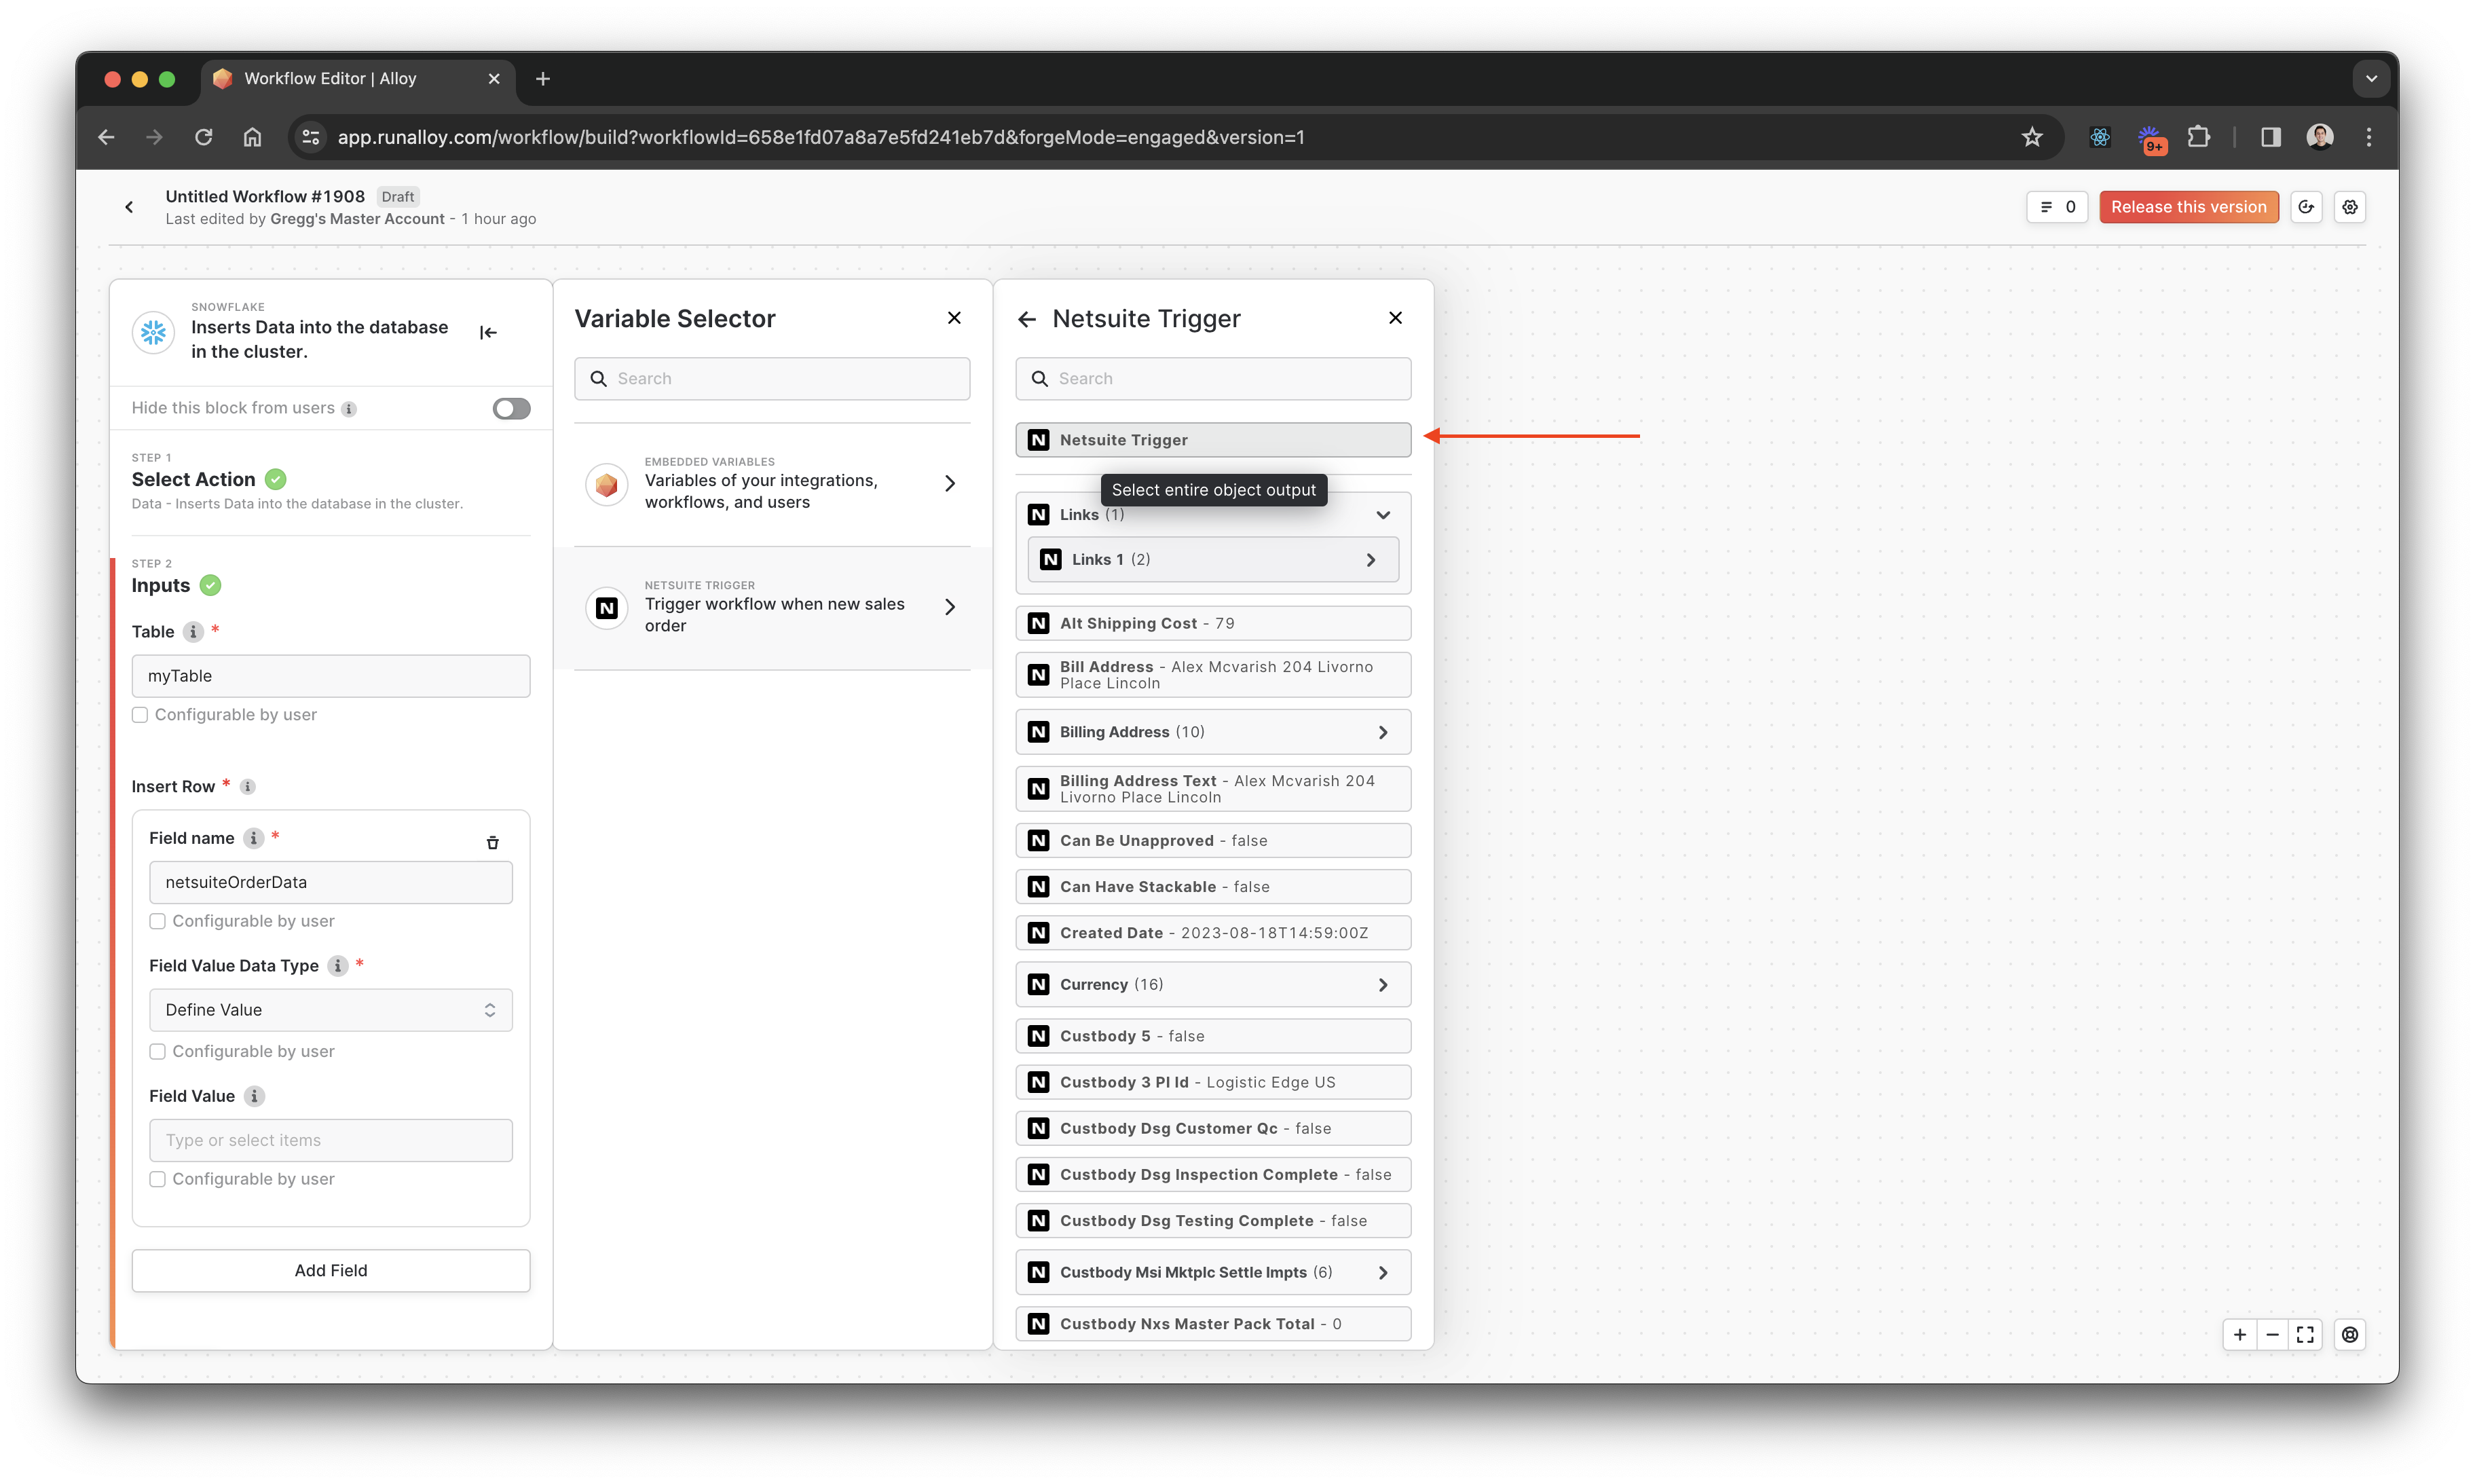Toggle the browser side panel
The image size is (2475, 1484).
click(x=2270, y=137)
